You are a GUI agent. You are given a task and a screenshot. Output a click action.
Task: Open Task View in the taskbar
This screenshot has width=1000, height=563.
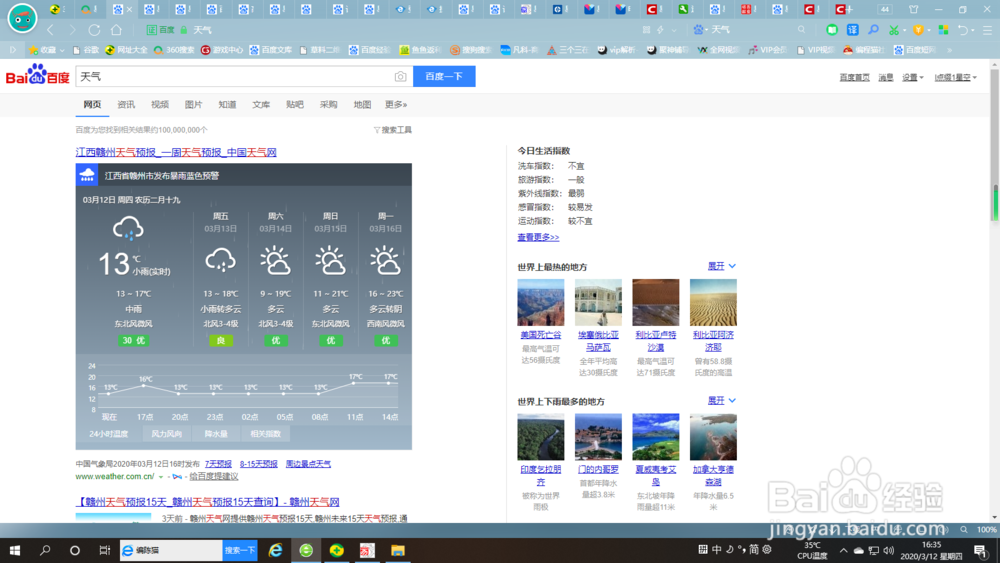105,550
